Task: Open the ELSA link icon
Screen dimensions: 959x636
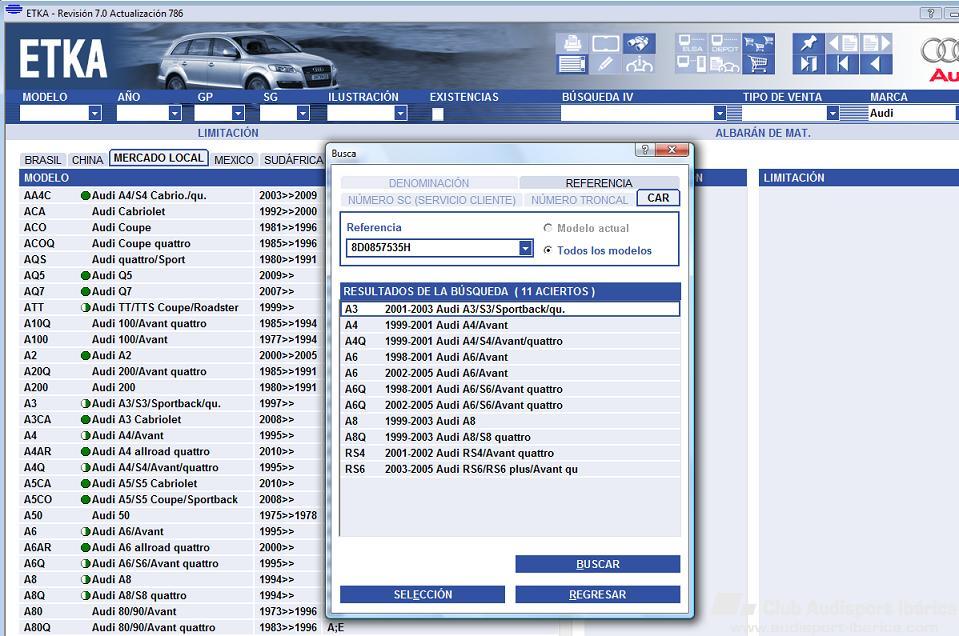Action: point(691,43)
